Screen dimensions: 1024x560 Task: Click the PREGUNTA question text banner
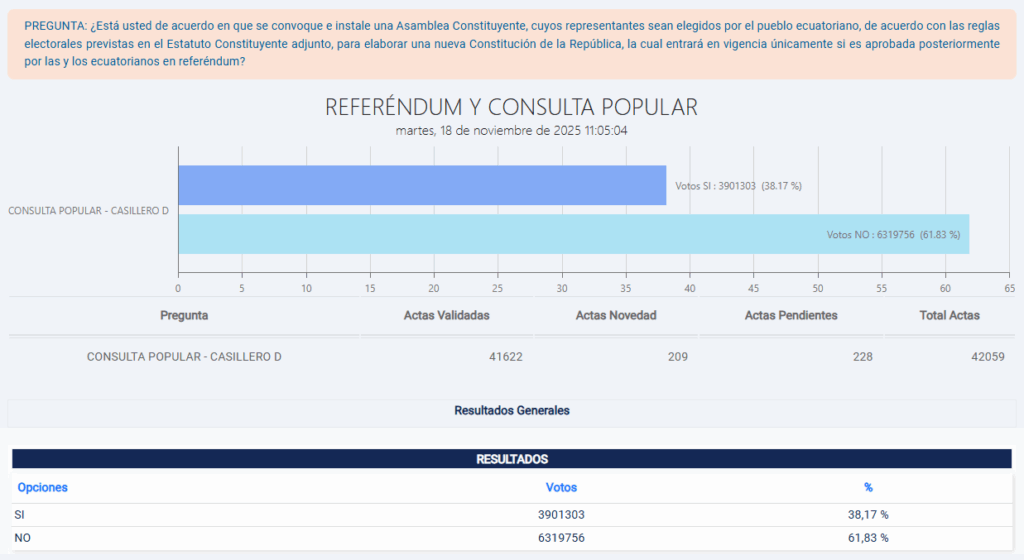coord(511,43)
